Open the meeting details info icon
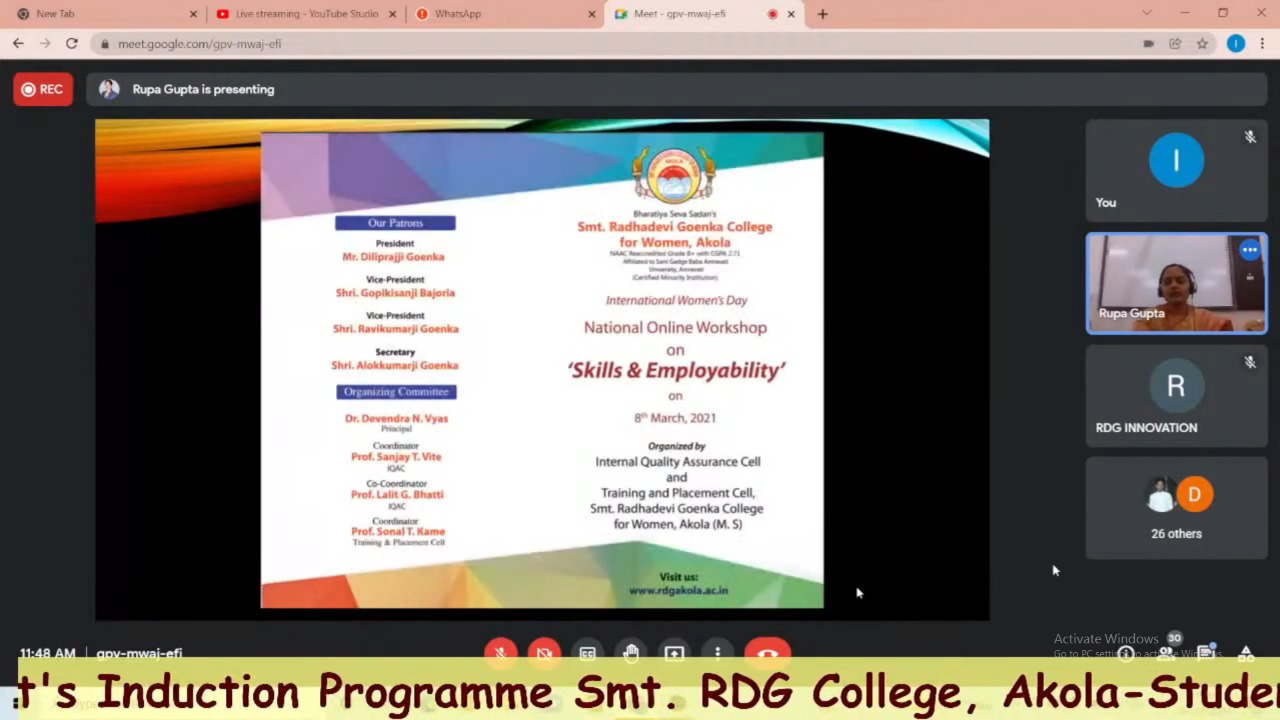 1127,654
